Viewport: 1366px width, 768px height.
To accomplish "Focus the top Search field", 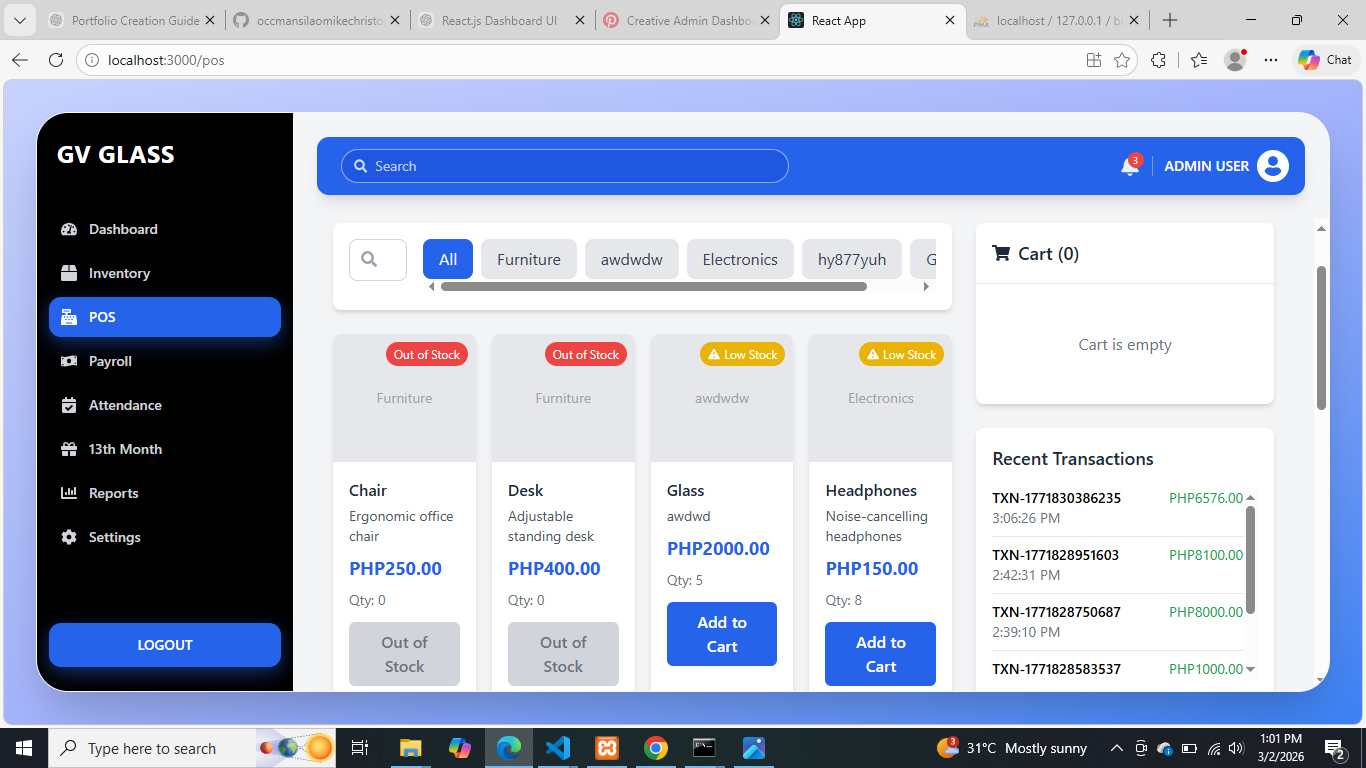I will click(565, 166).
